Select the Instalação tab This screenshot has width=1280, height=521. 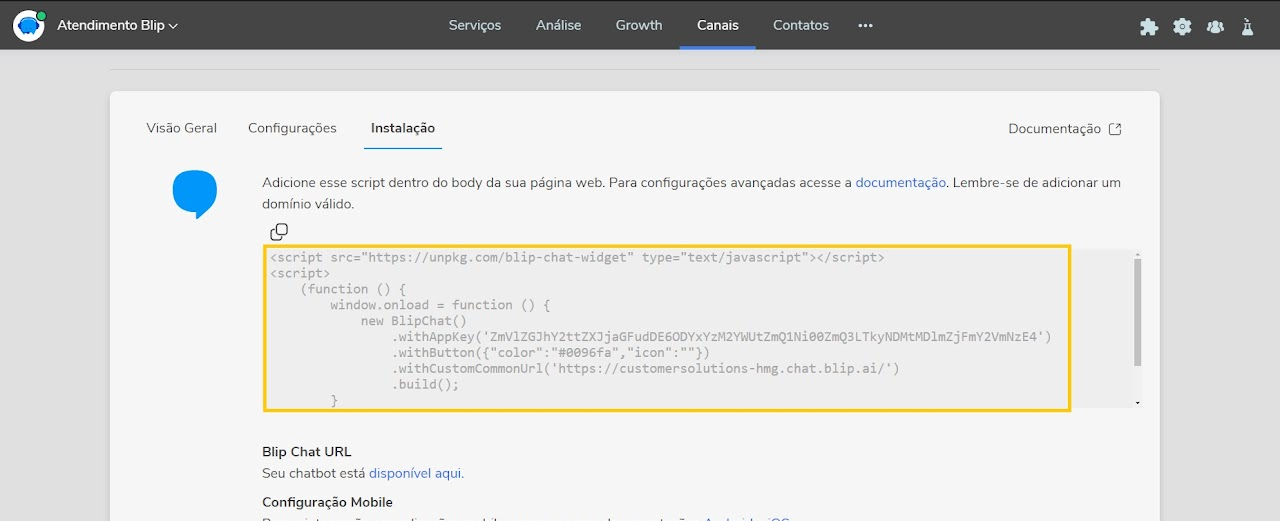(403, 128)
